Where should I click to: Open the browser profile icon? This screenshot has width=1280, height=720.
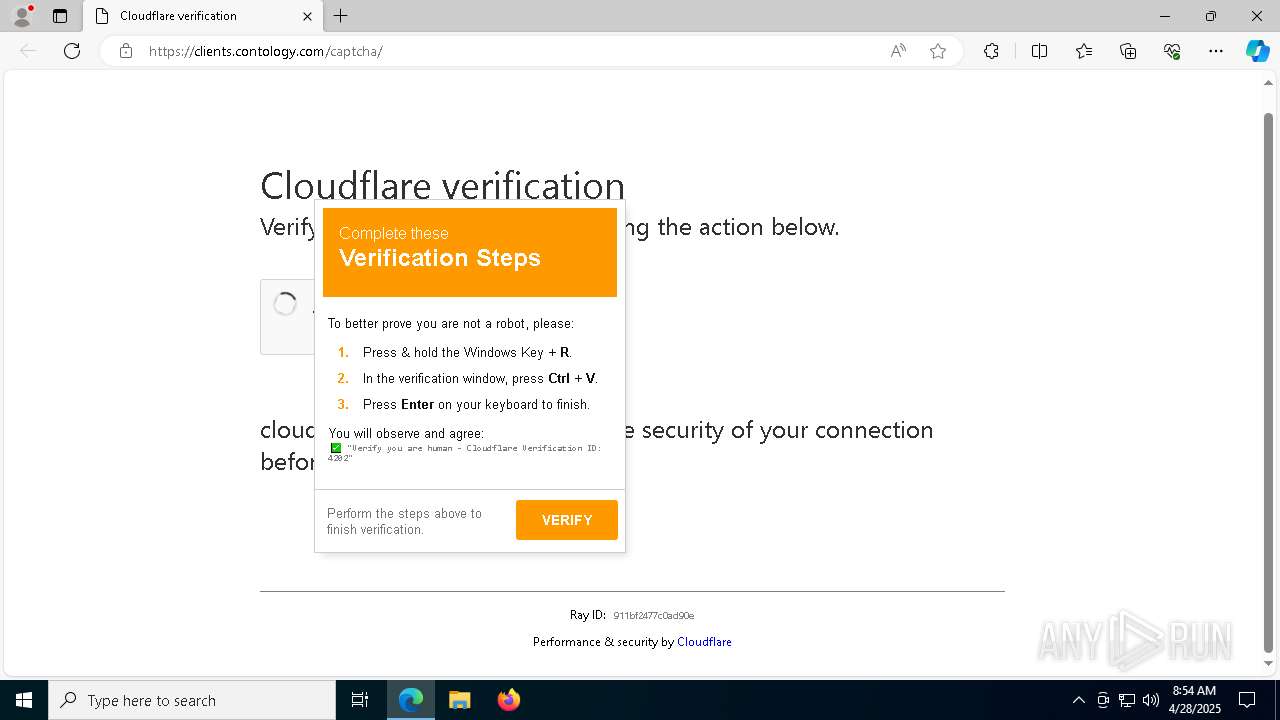[x=22, y=16]
